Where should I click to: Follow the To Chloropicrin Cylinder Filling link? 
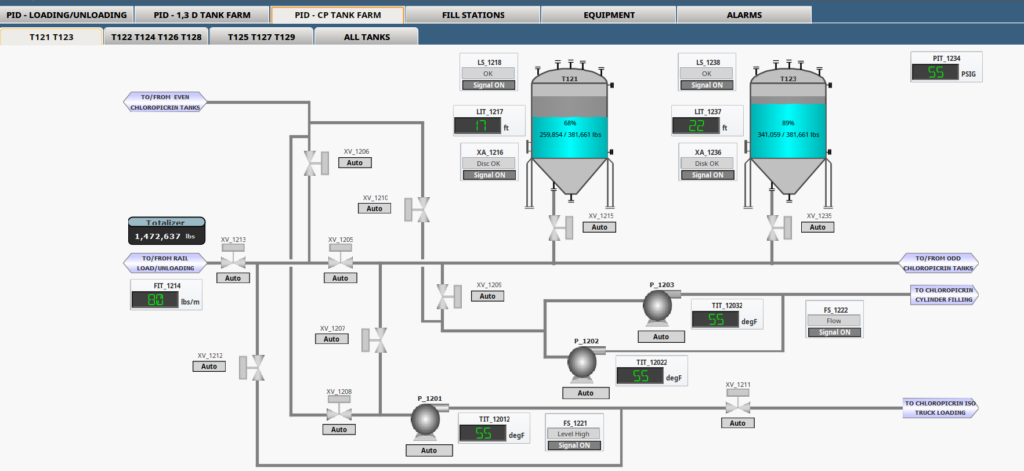pos(943,294)
